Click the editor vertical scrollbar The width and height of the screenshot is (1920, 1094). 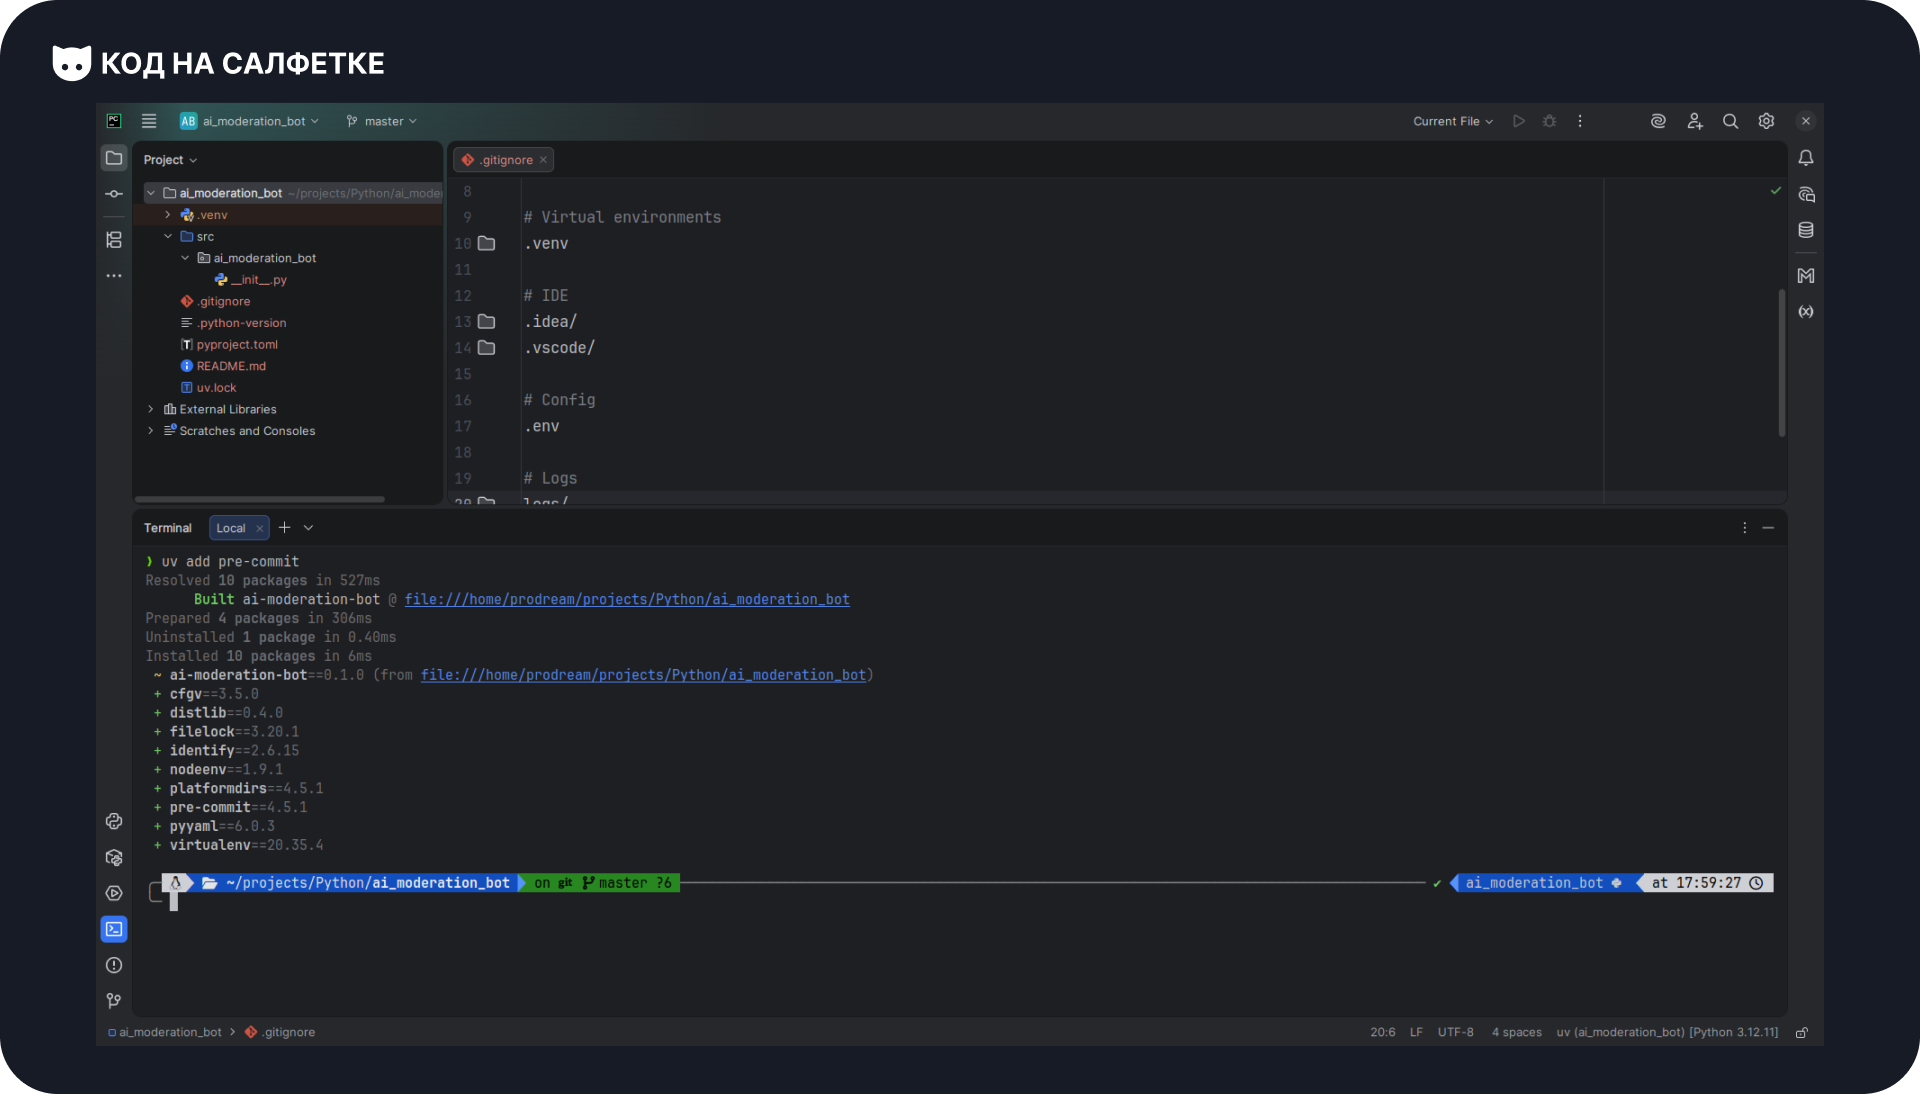click(1781, 362)
